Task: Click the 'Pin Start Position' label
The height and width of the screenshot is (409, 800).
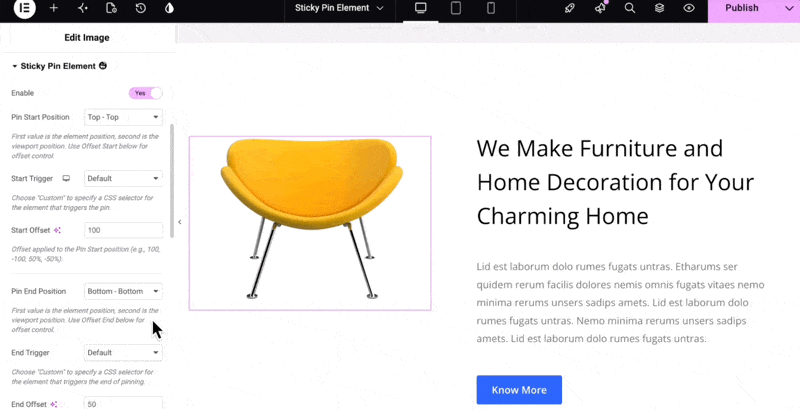Action: 40,117
